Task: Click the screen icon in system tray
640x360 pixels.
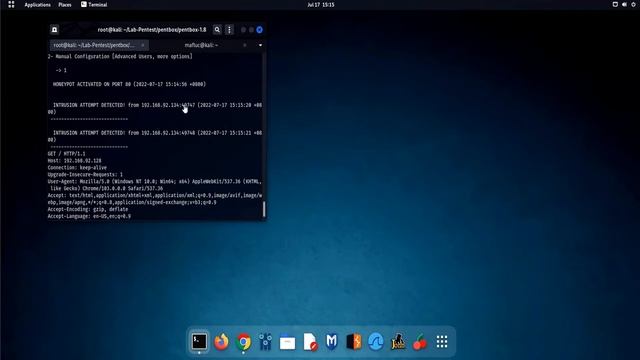Action: pyautogui.click(x=615, y=4)
